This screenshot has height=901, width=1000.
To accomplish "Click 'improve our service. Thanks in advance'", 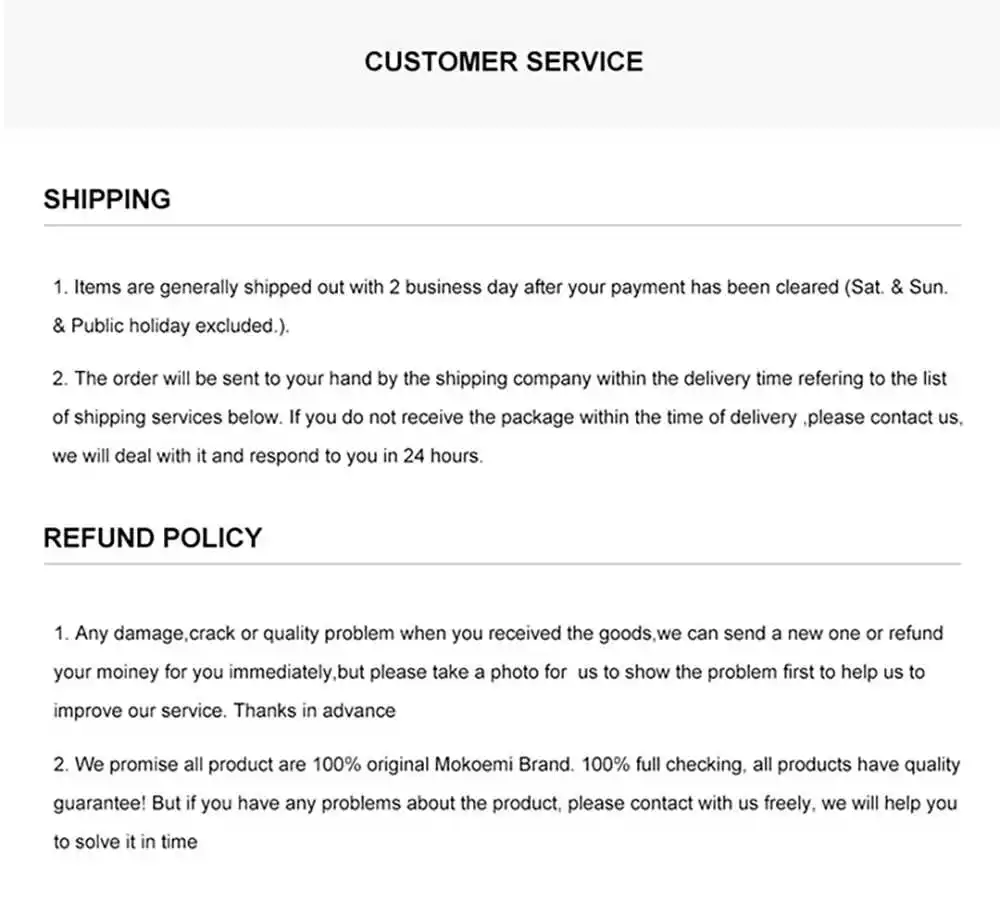I will pyautogui.click(x=224, y=711).
